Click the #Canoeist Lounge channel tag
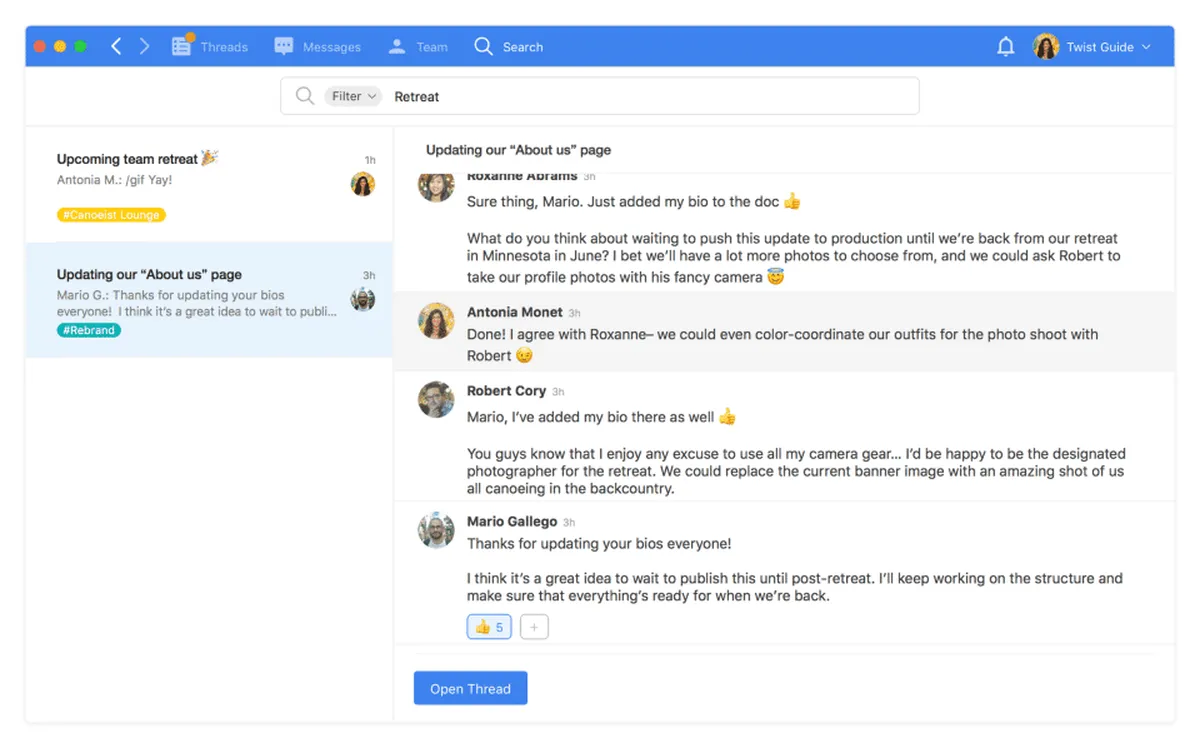This screenshot has width=1200, height=748. [x=111, y=215]
